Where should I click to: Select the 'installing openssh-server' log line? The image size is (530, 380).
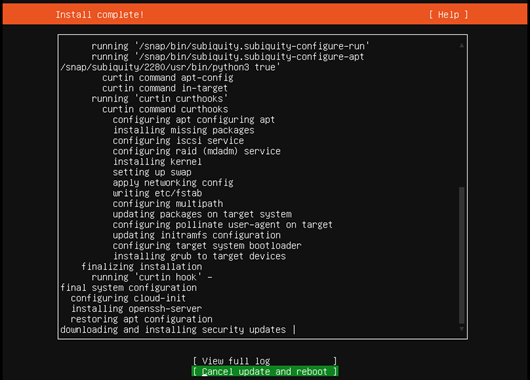(x=136, y=308)
